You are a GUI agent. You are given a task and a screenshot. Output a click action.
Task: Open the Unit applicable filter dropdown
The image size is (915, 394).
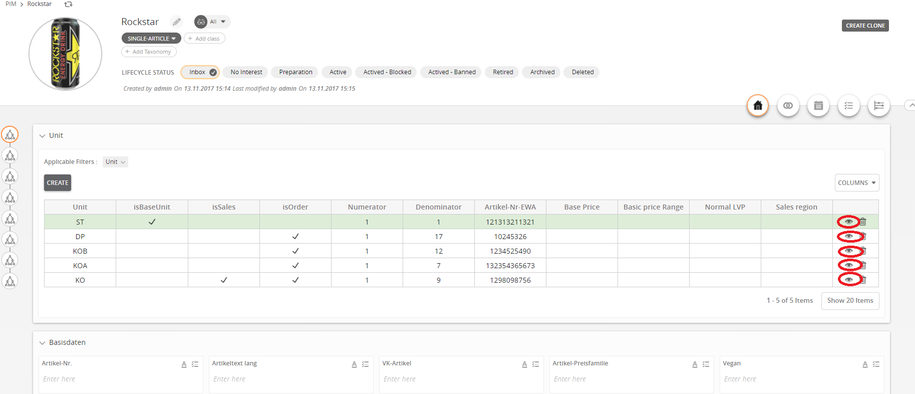(x=116, y=162)
